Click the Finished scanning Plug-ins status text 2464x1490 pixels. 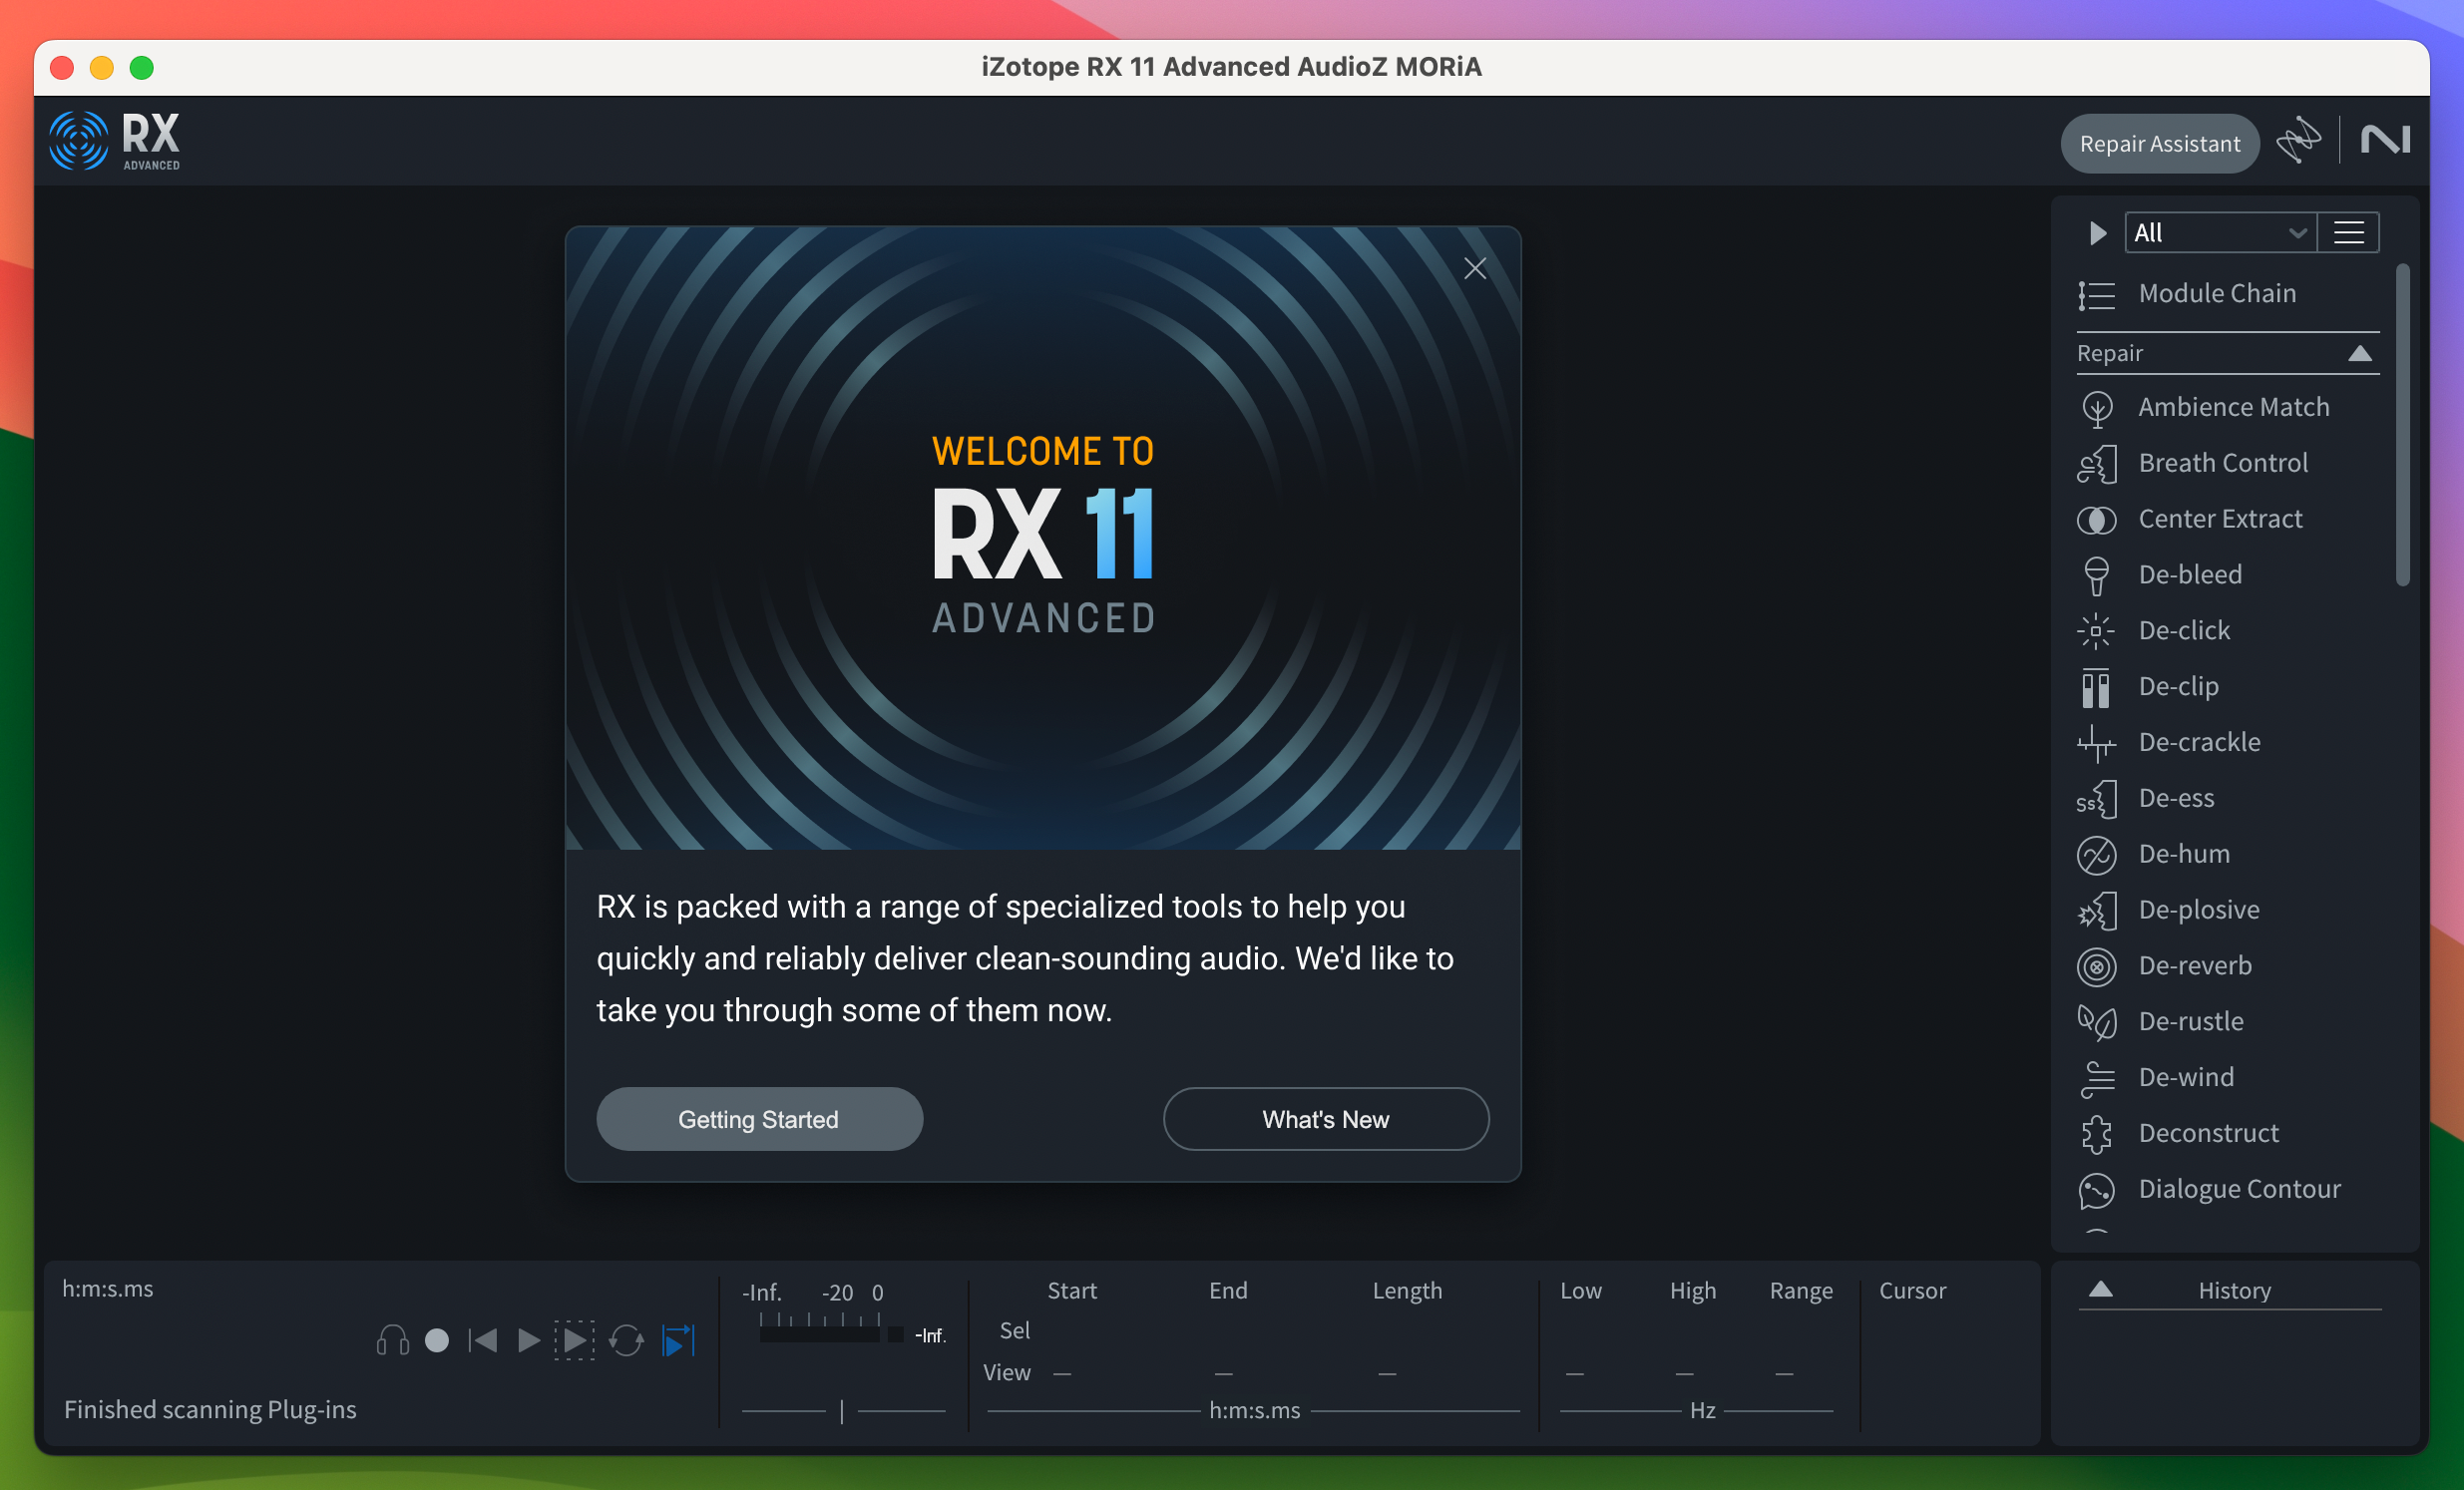click(210, 1409)
